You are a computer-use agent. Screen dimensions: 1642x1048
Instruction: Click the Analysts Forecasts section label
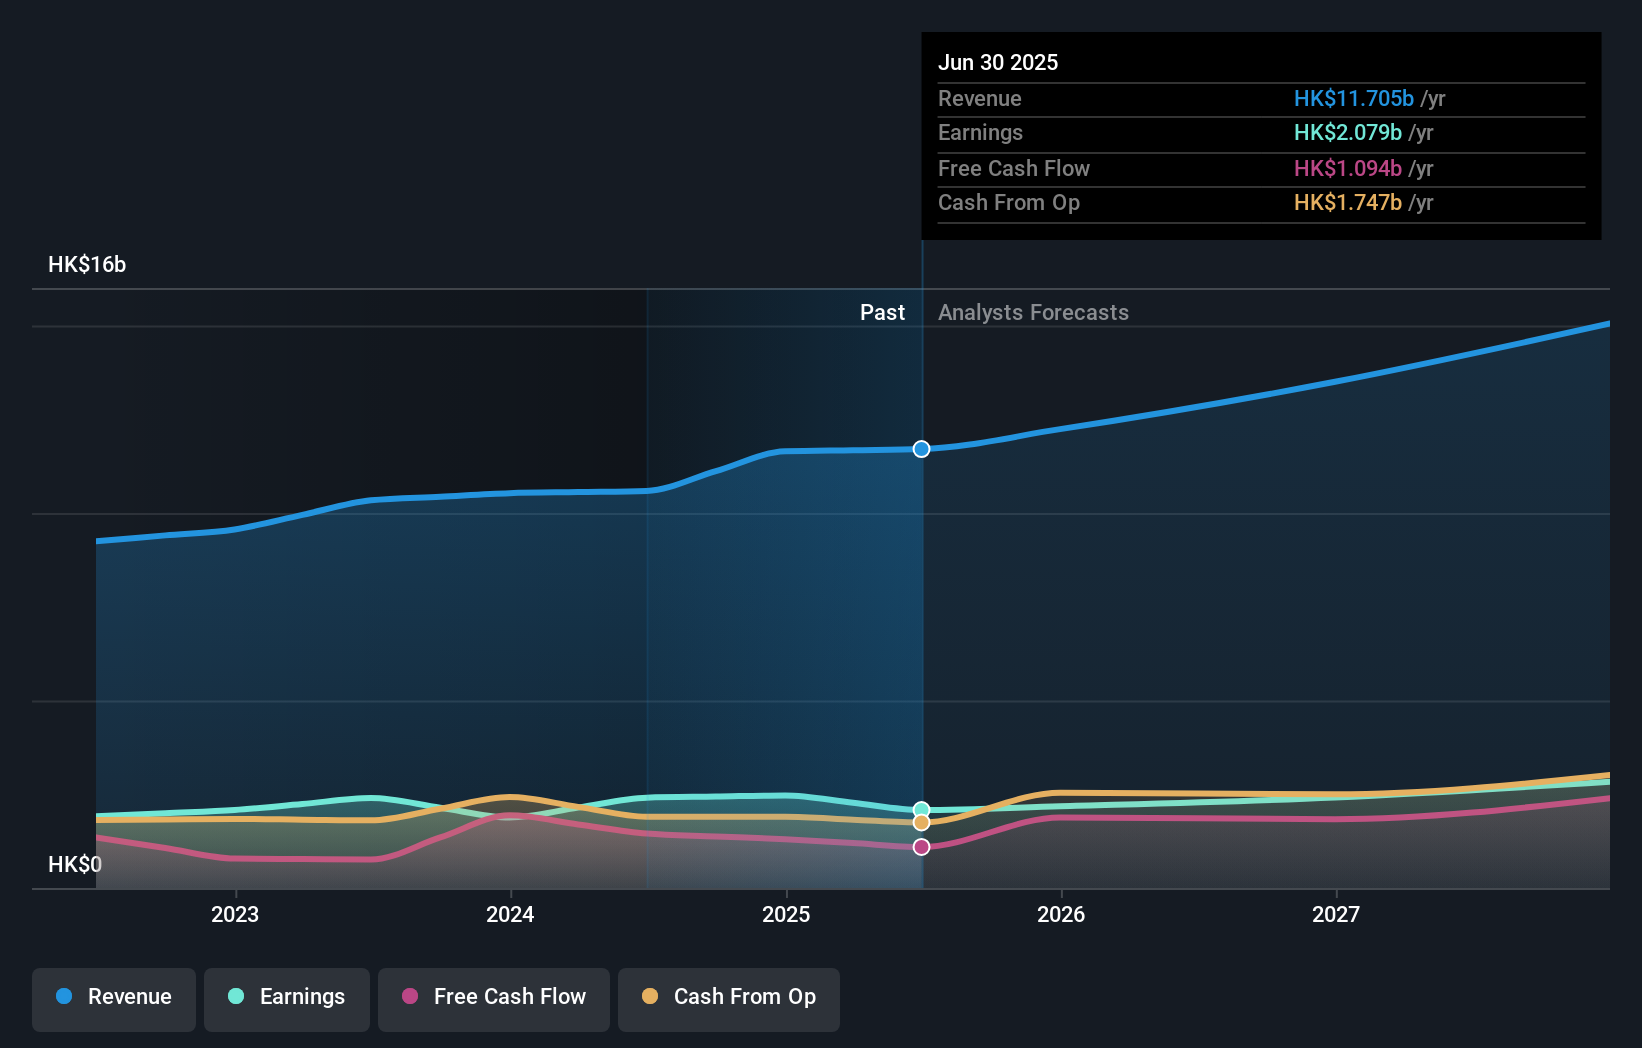click(x=1033, y=312)
